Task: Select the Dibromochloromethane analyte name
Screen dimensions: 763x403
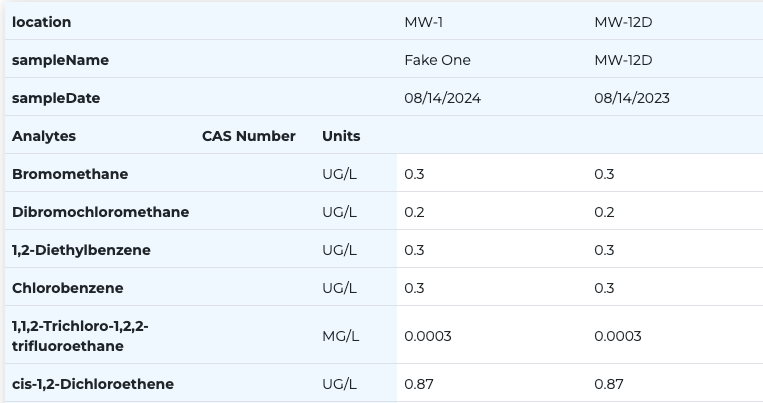Action: pos(100,212)
